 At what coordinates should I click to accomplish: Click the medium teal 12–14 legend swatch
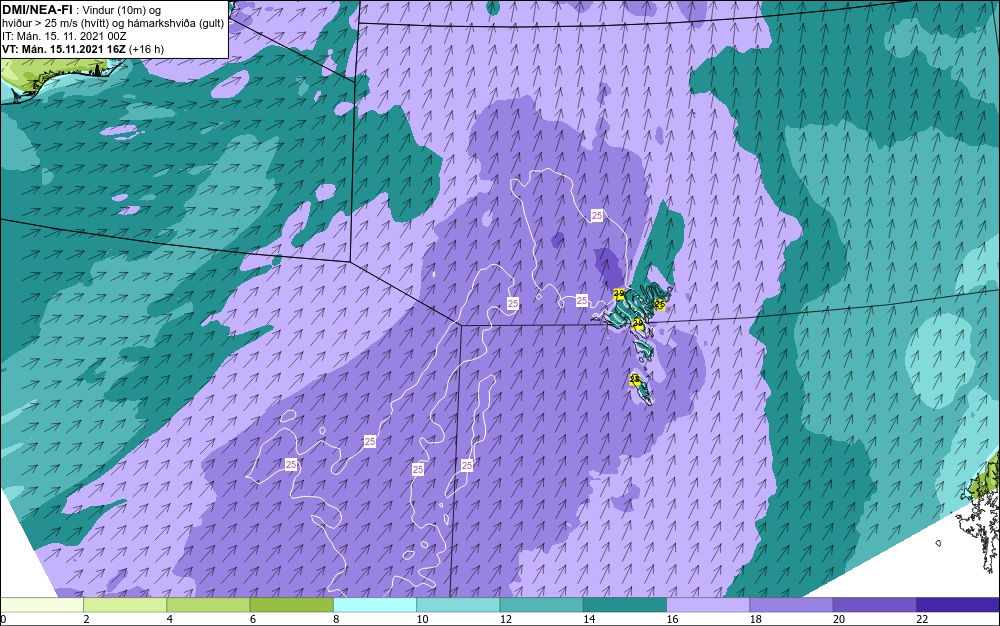tap(541, 605)
